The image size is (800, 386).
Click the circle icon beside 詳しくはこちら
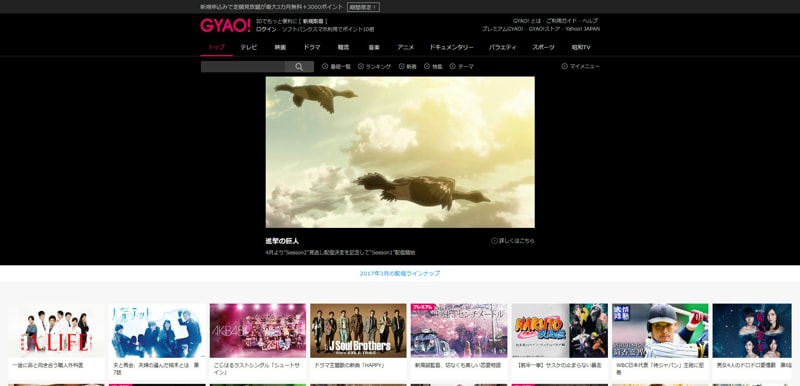pos(494,241)
